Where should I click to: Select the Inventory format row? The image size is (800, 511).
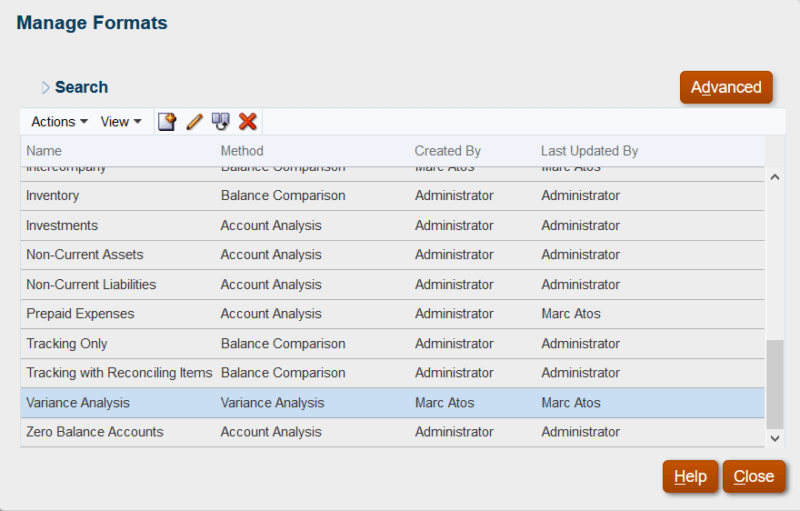coord(53,196)
